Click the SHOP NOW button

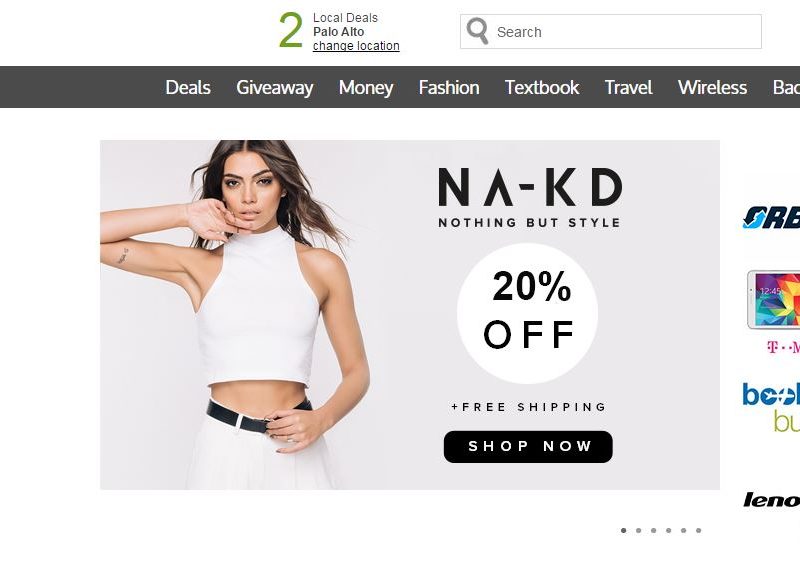(x=528, y=447)
